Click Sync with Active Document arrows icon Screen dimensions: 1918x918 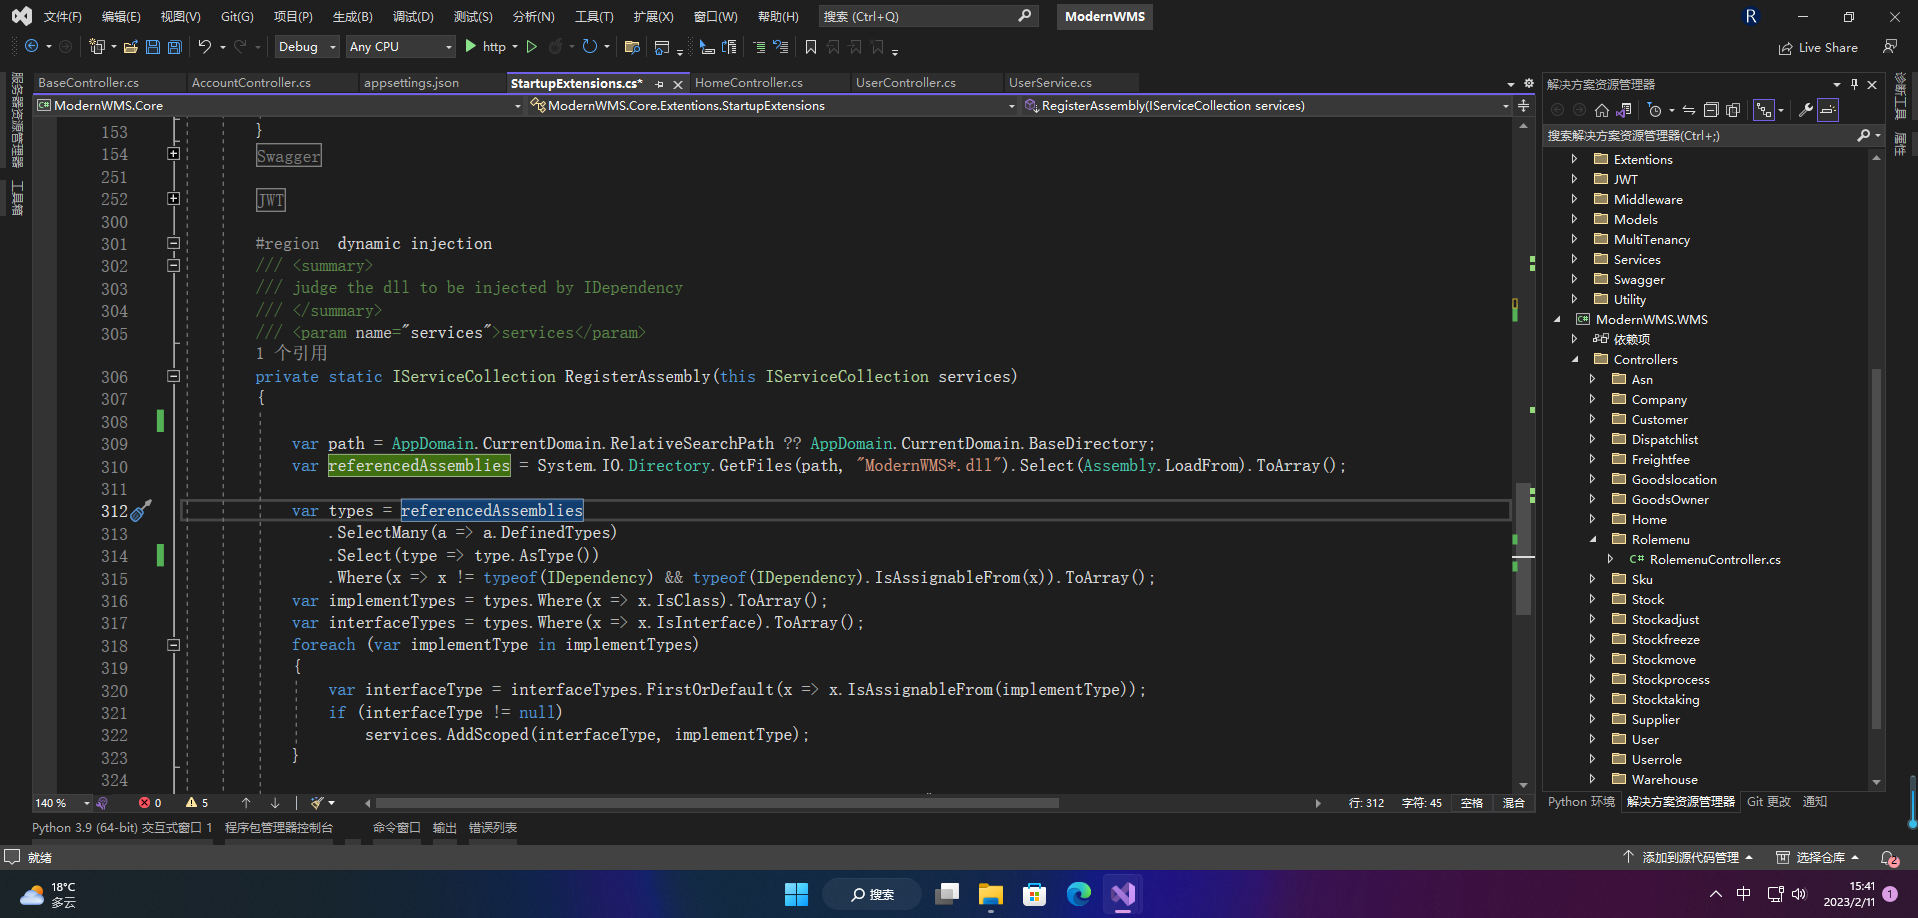tap(1689, 110)
